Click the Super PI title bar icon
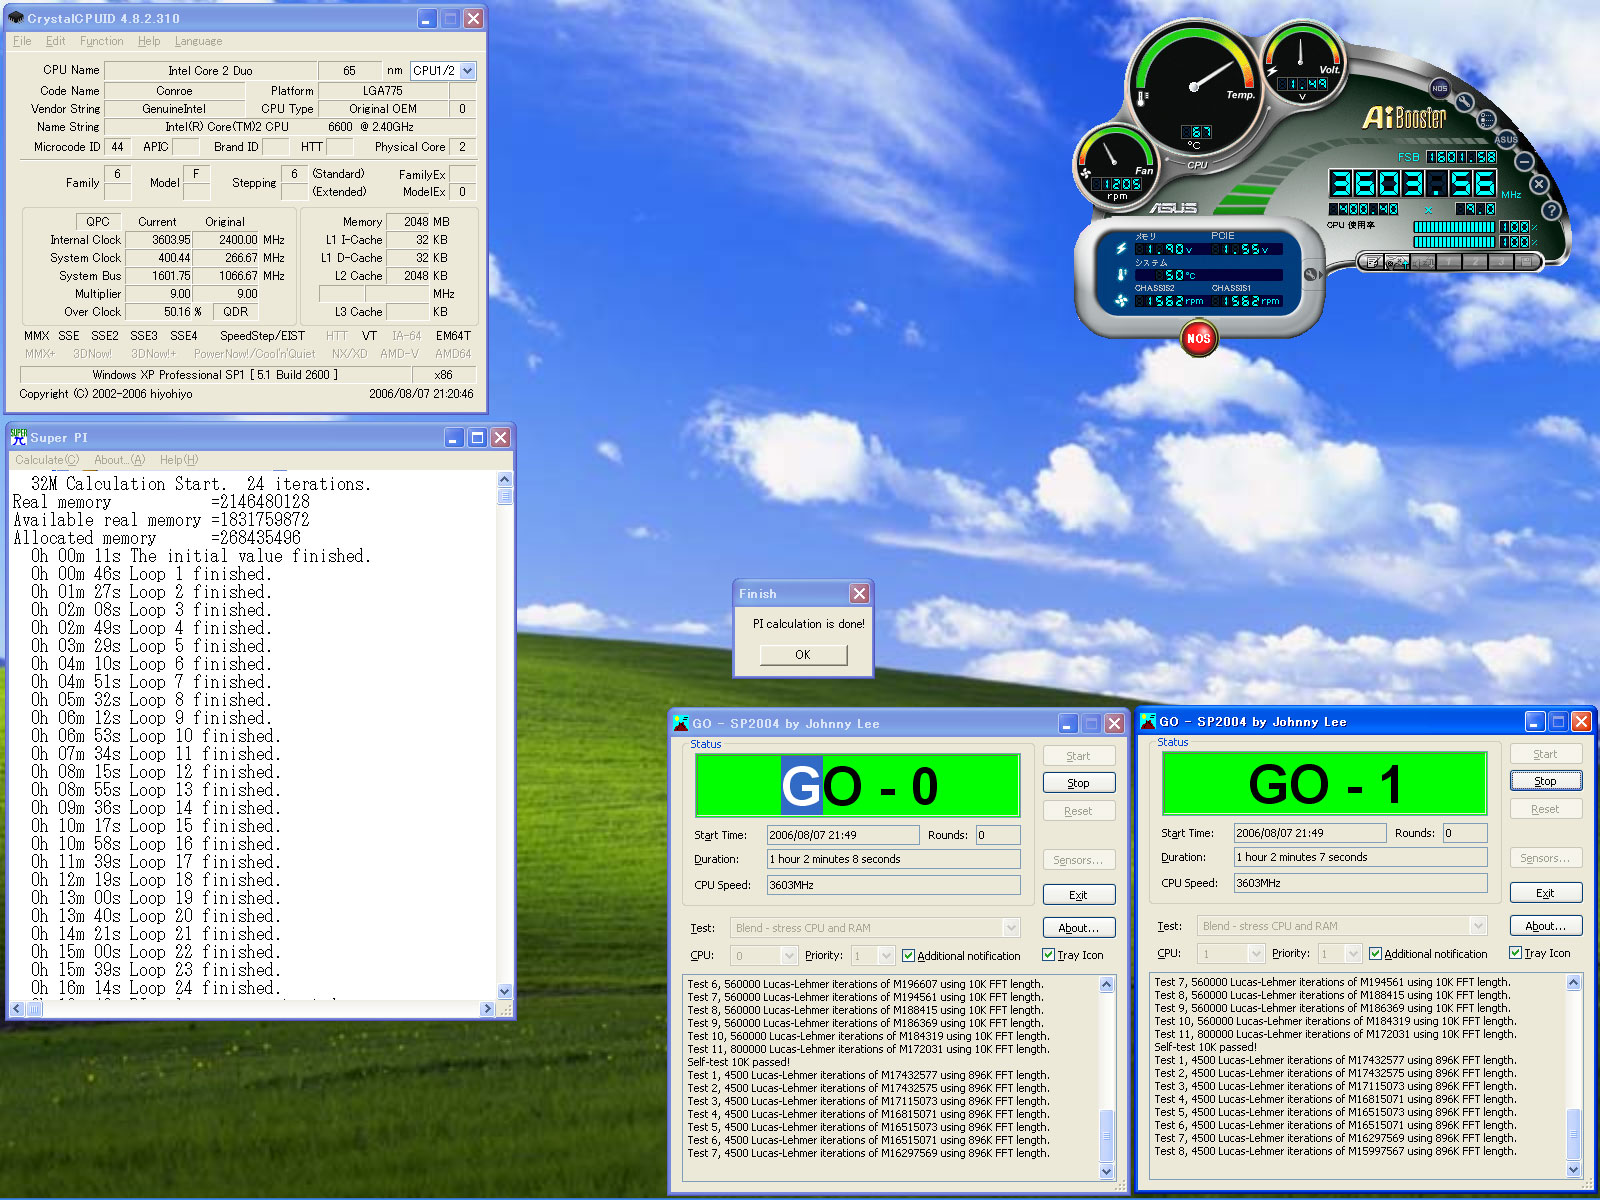 point(19,437)
